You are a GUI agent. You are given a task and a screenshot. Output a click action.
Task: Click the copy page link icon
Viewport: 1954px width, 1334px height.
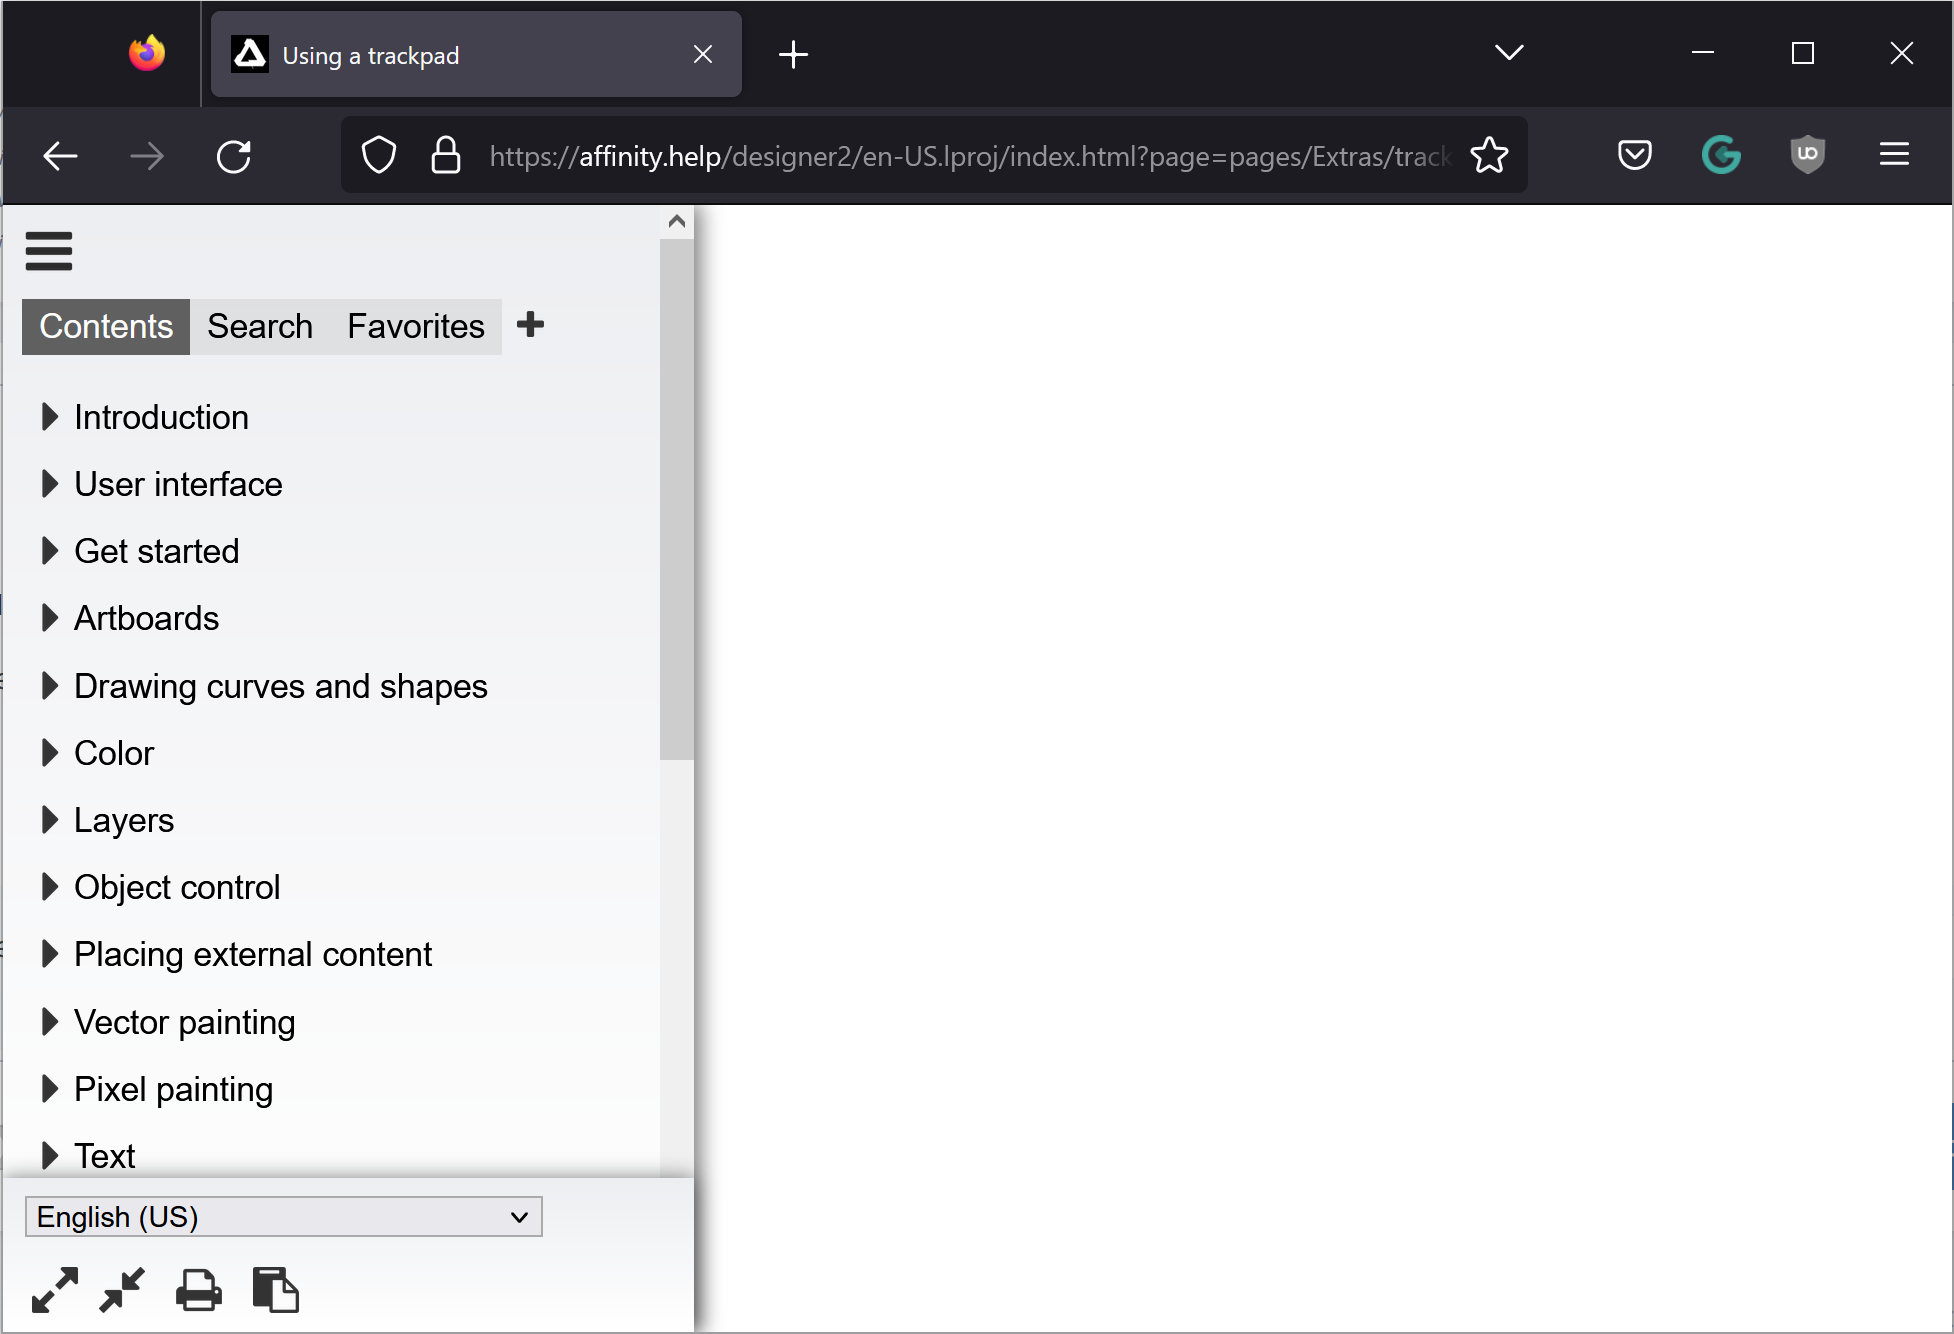coord(275,1290)
